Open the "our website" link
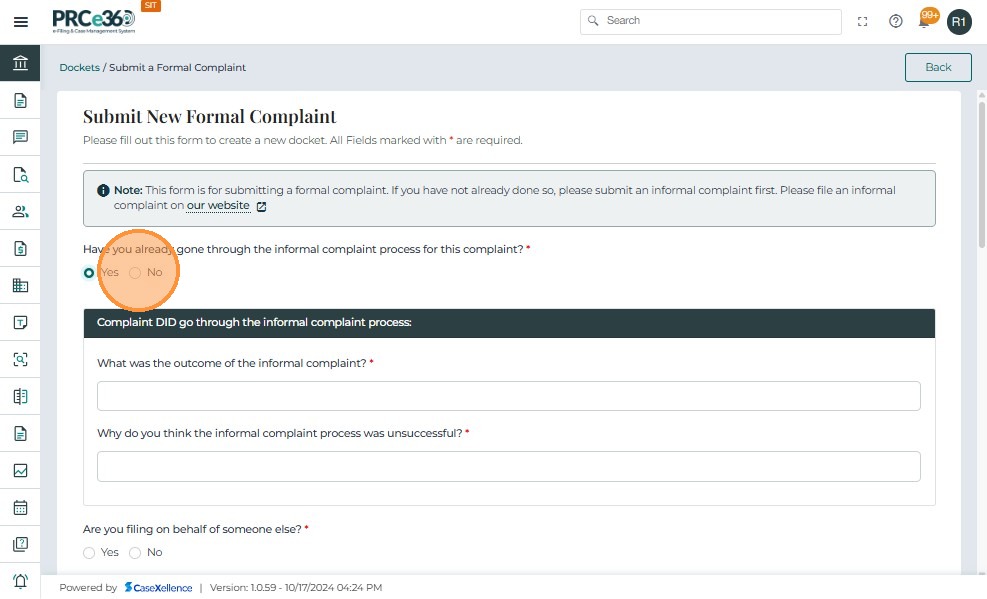Screen dimensions: 987x599 218,206
